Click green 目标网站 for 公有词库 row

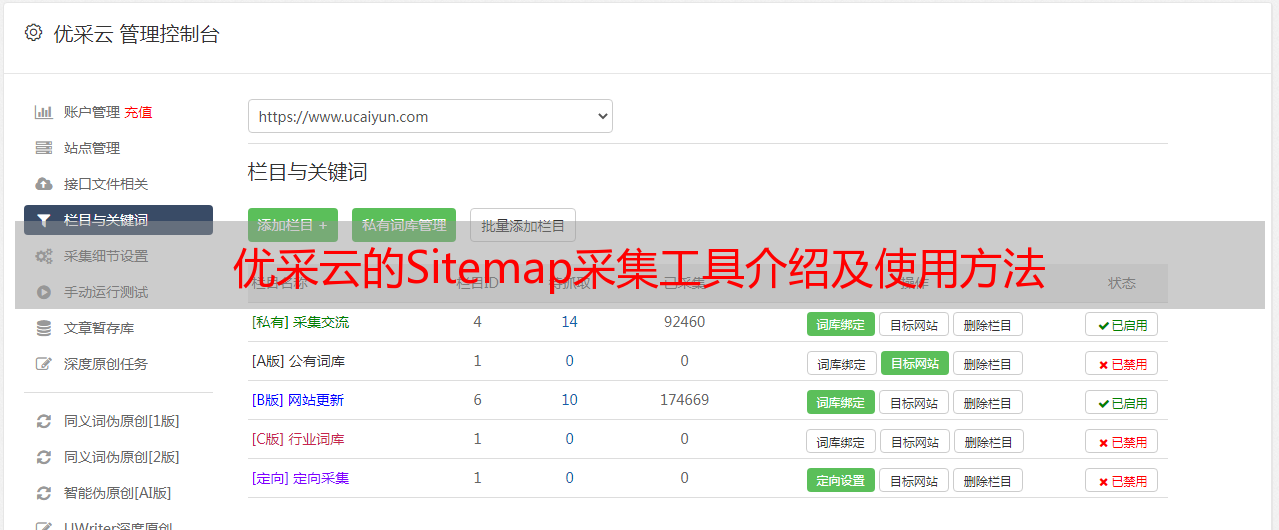click(x=915, y=363)
